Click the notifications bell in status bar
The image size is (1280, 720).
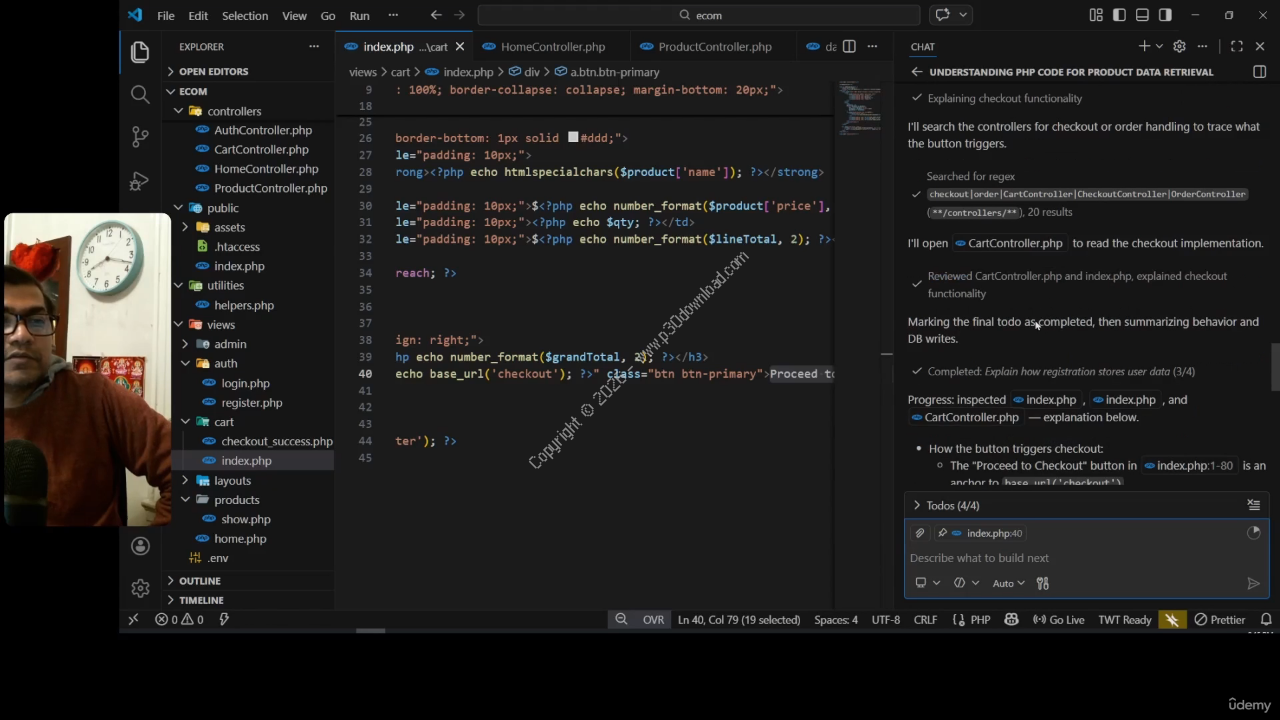coord(1266,620)
